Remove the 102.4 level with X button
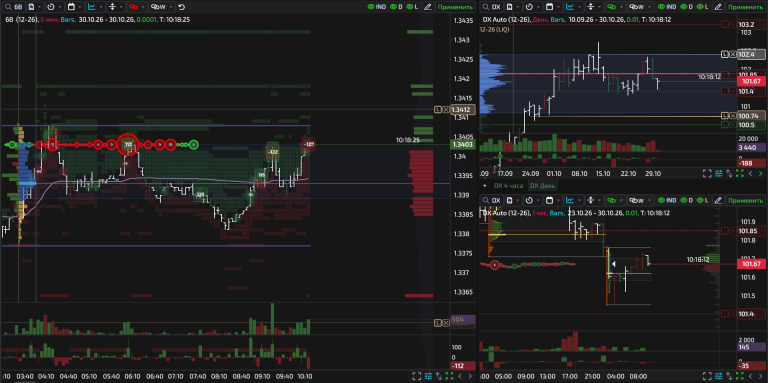 733,54
